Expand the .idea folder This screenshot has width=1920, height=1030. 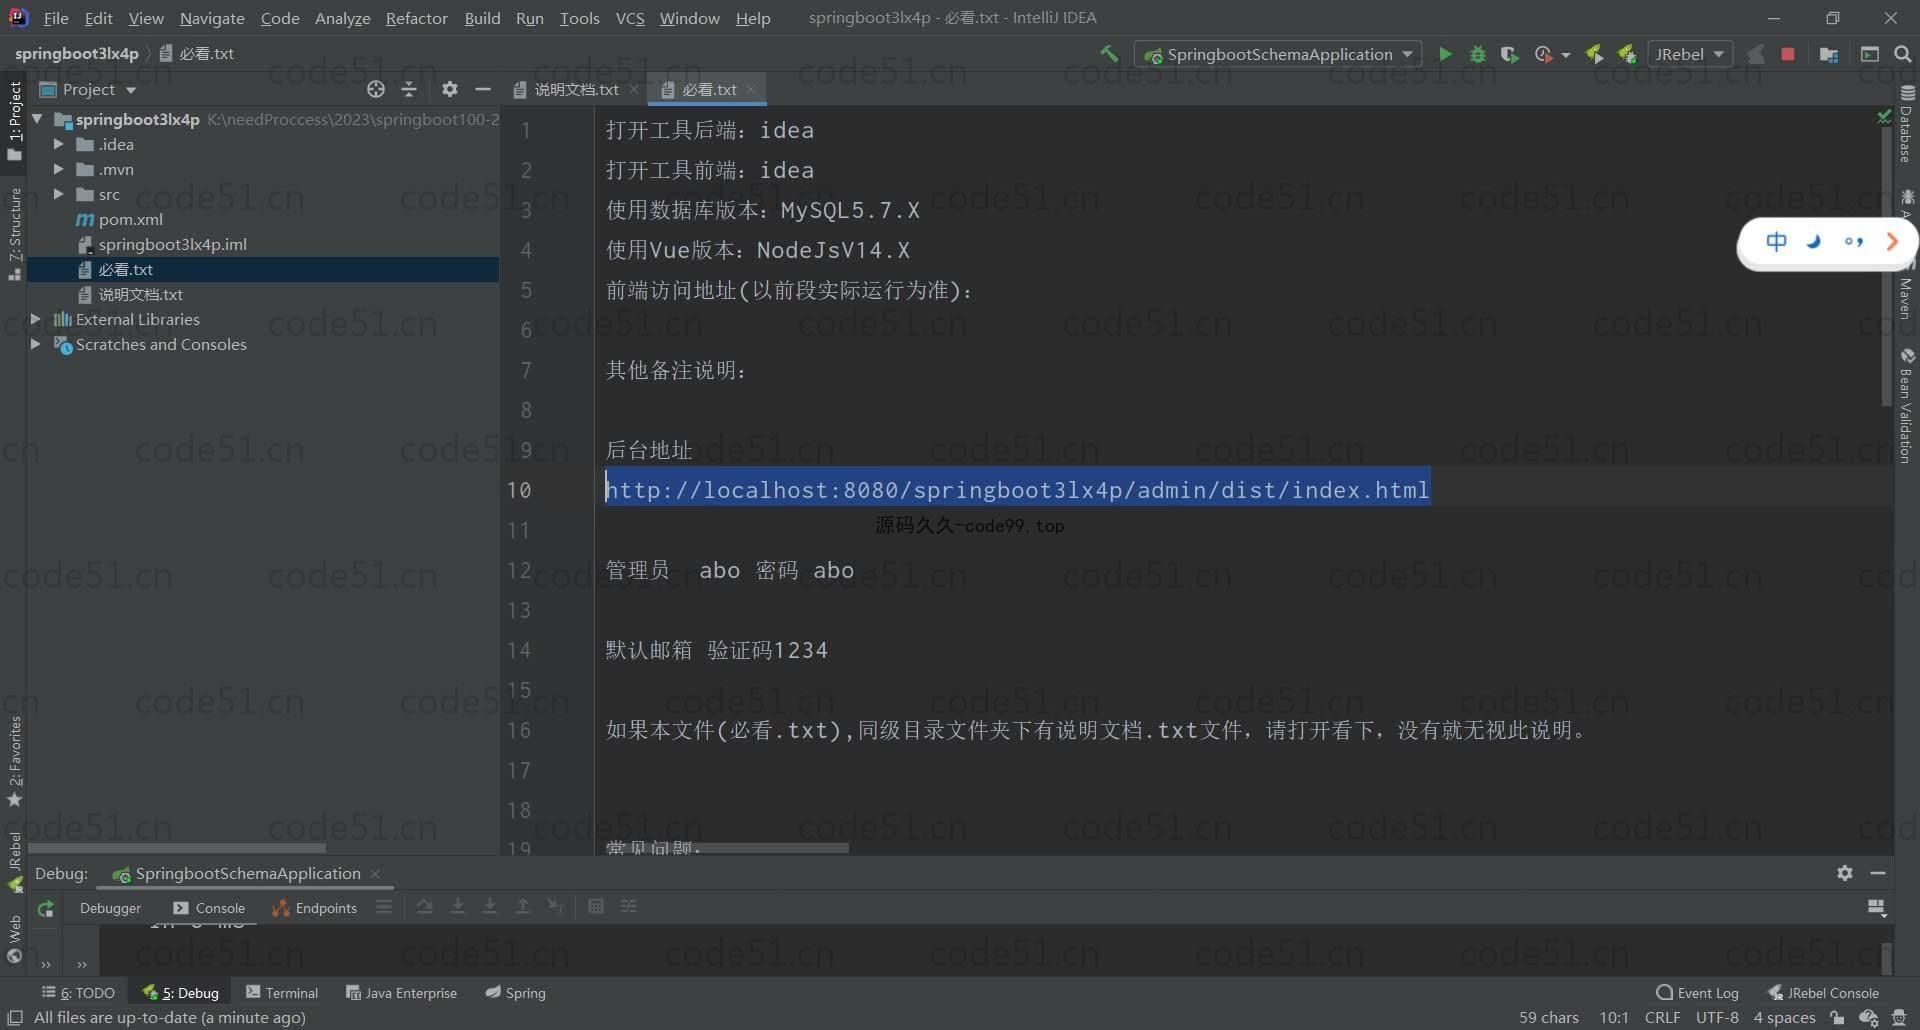58,144
